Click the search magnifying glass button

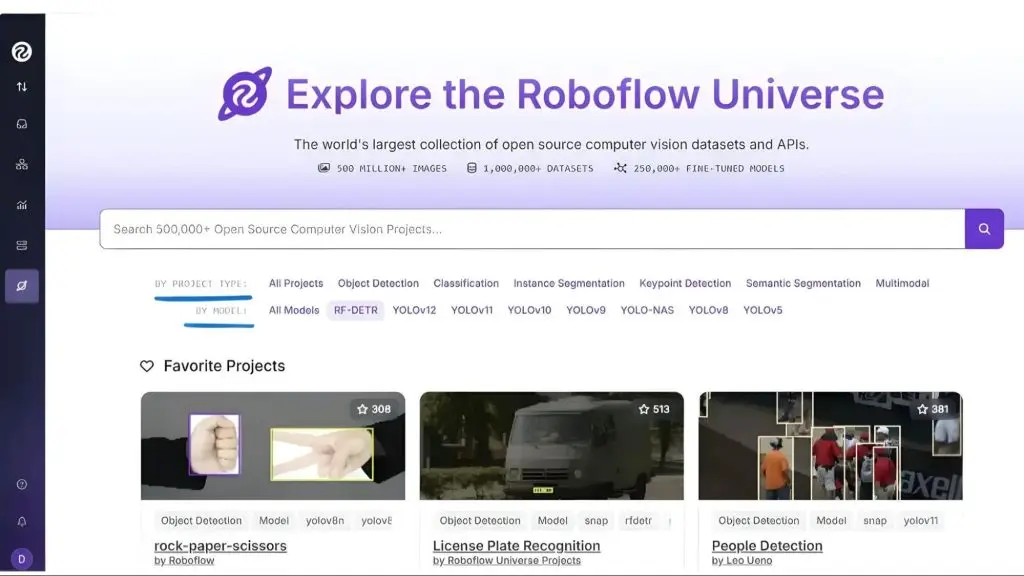(x=983, y=229)
